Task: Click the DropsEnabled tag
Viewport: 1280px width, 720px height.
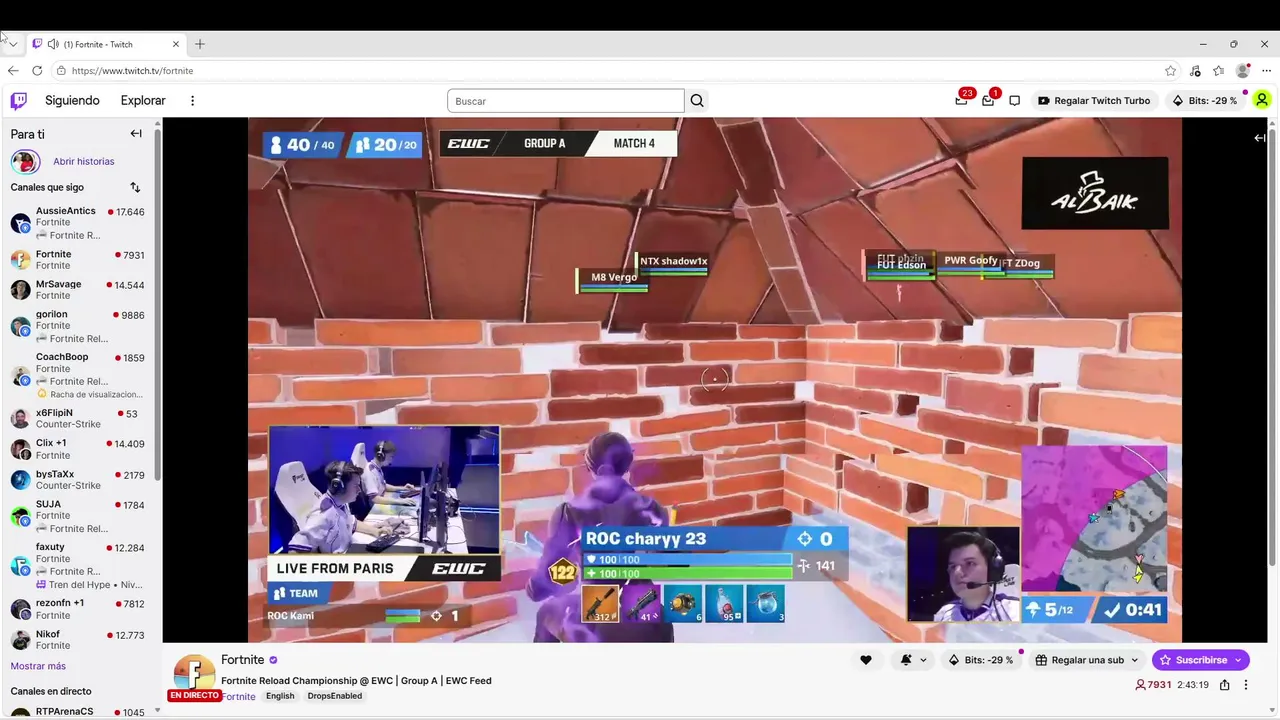Action: (x=334, y=696)
